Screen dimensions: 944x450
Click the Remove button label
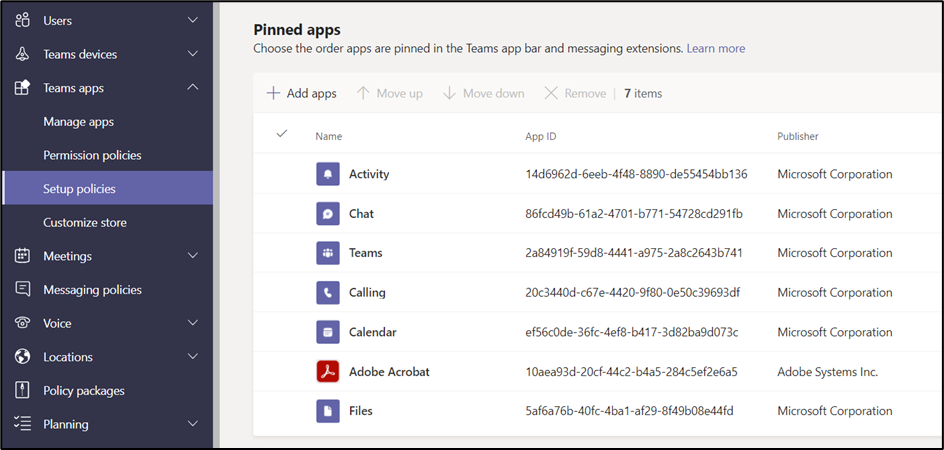coord(585,93)
